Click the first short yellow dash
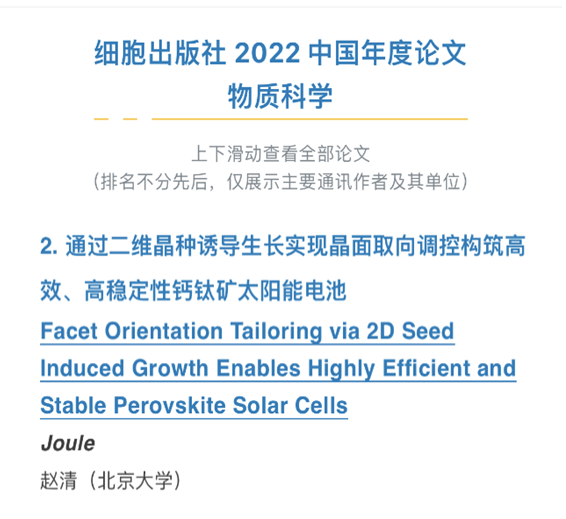 click(101, 119)
